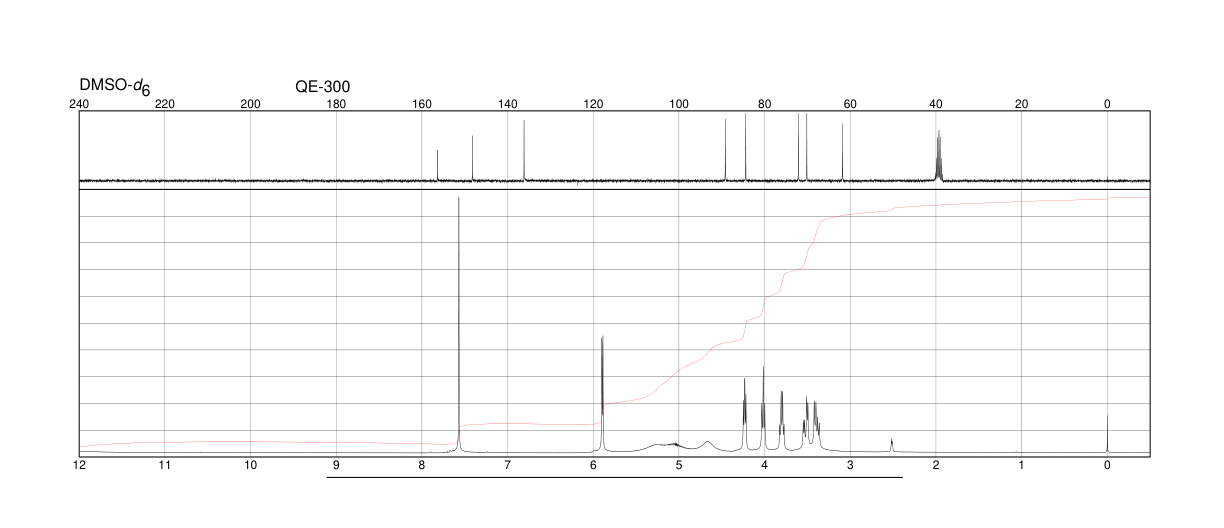Click the proton multiplet near 4.2 ppm
The height and width of the screenshot is (528, 1224).
[744, 414]
